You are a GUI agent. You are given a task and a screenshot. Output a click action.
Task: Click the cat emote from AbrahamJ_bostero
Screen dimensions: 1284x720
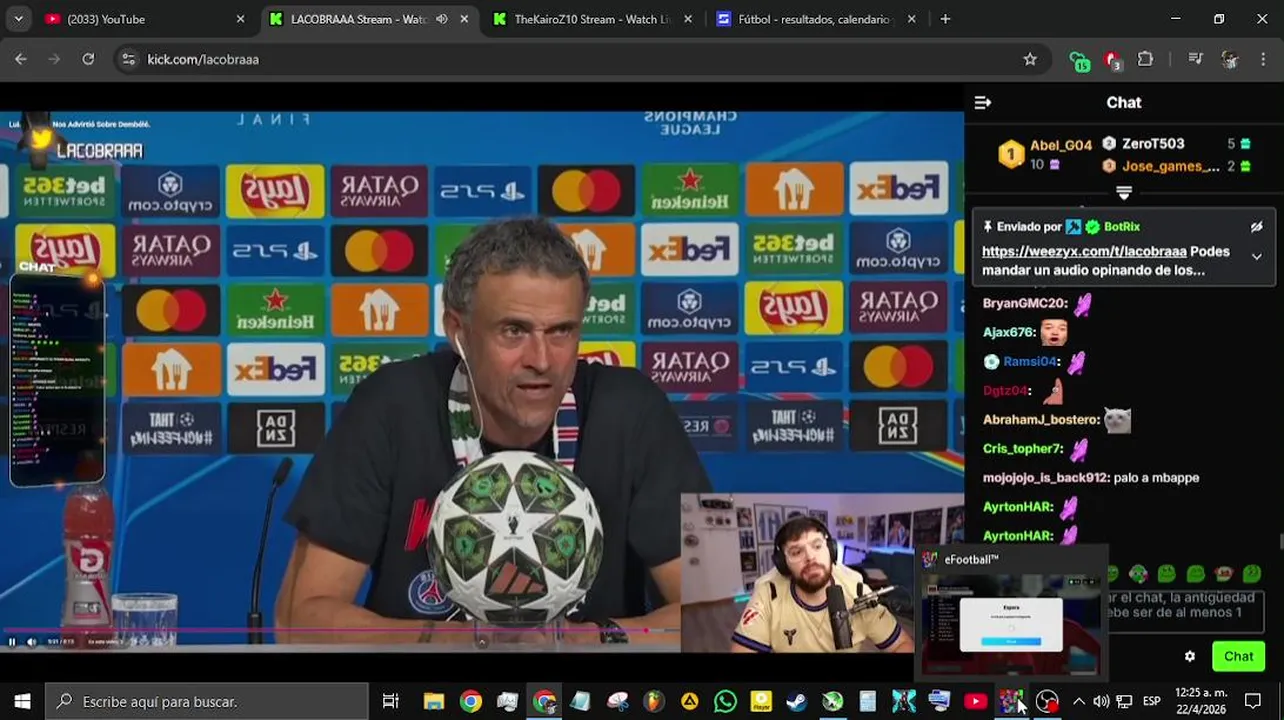click(1117, 420)
